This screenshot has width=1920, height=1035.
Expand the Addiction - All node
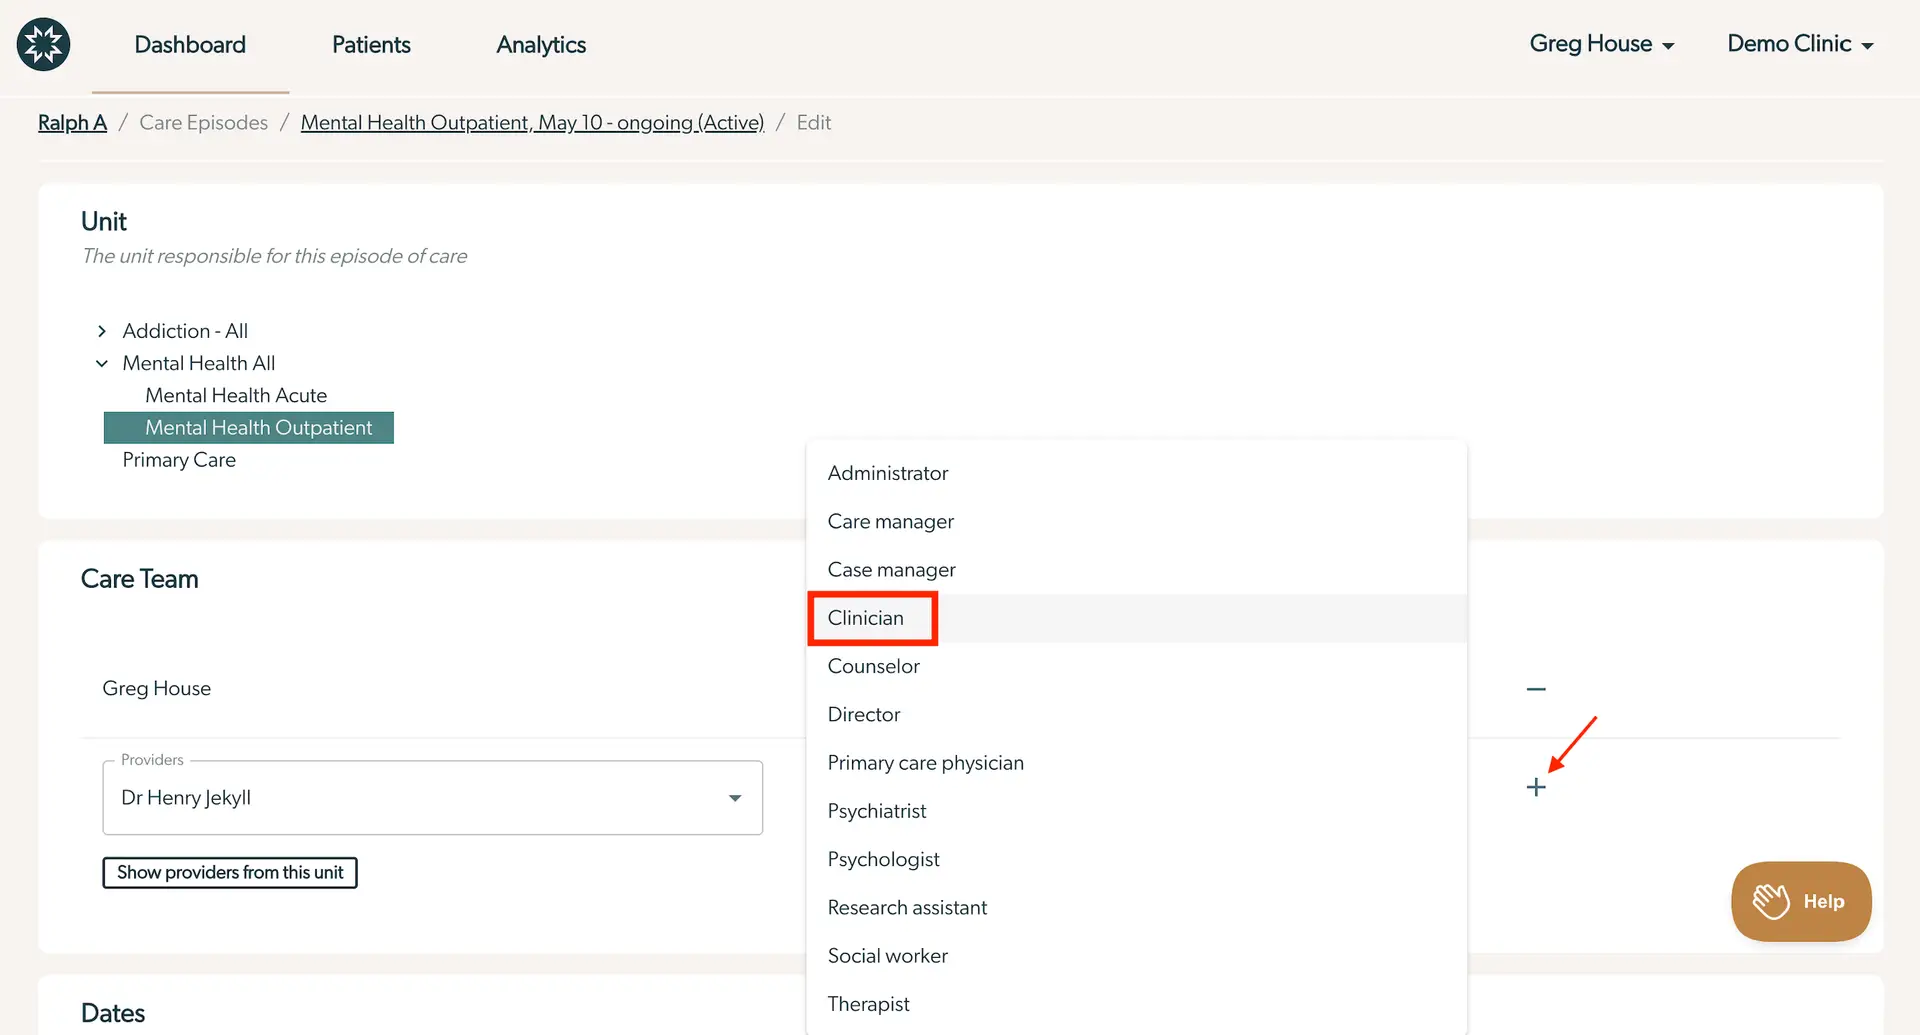(101, 330)
